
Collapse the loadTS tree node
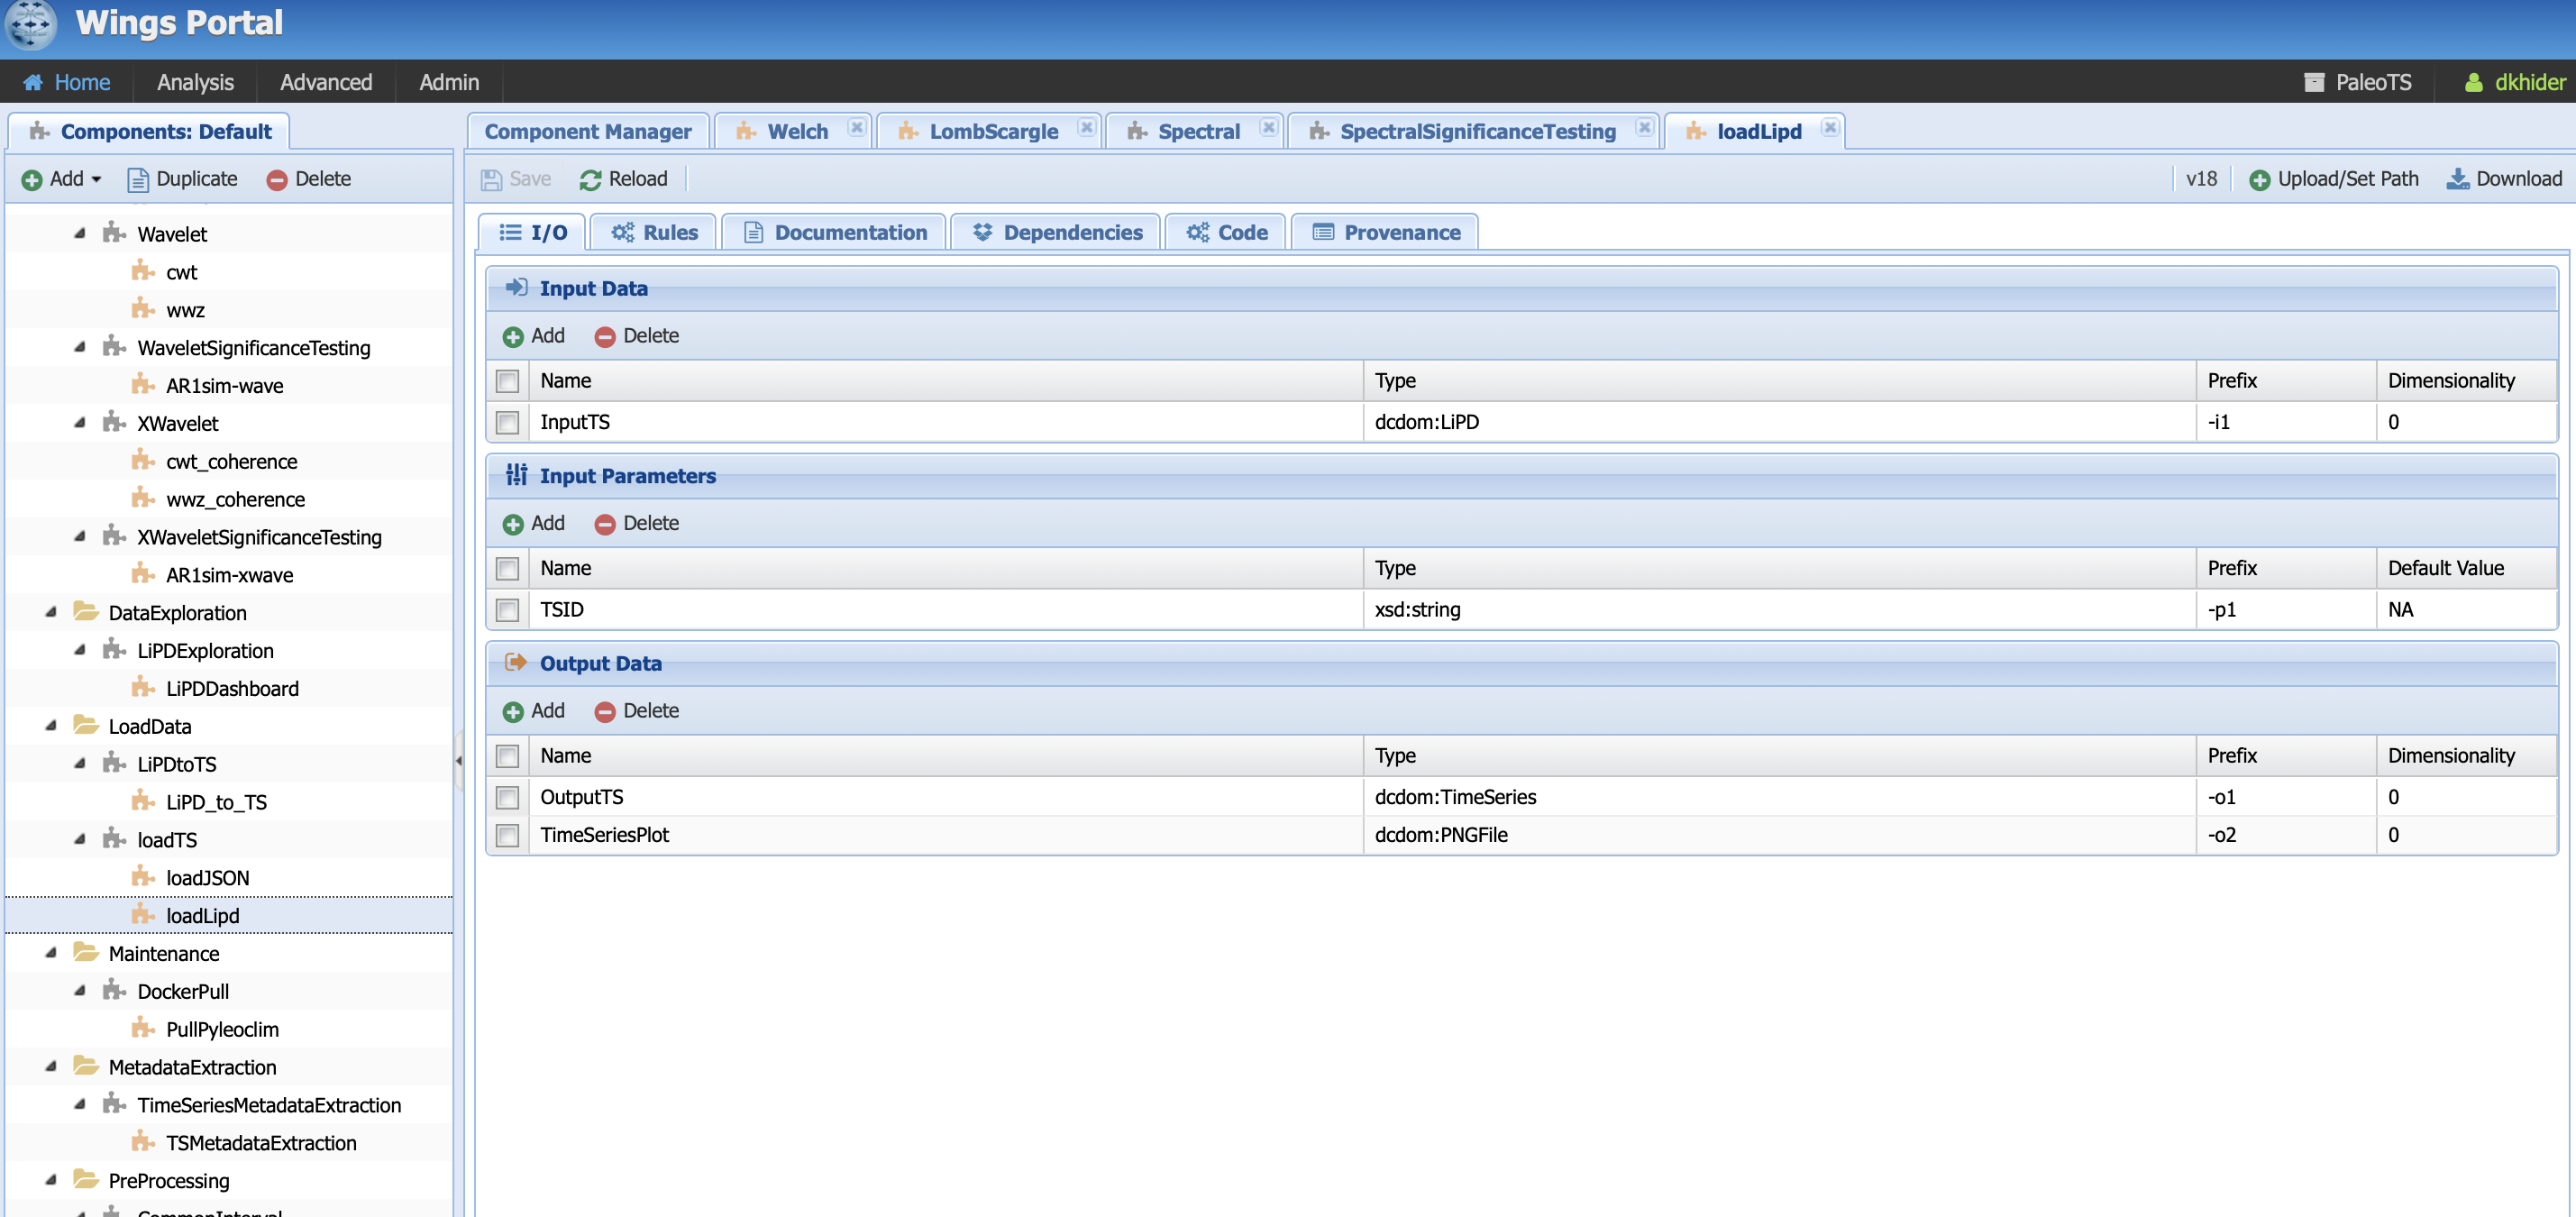pyautogui.click(x=80, y=839)
